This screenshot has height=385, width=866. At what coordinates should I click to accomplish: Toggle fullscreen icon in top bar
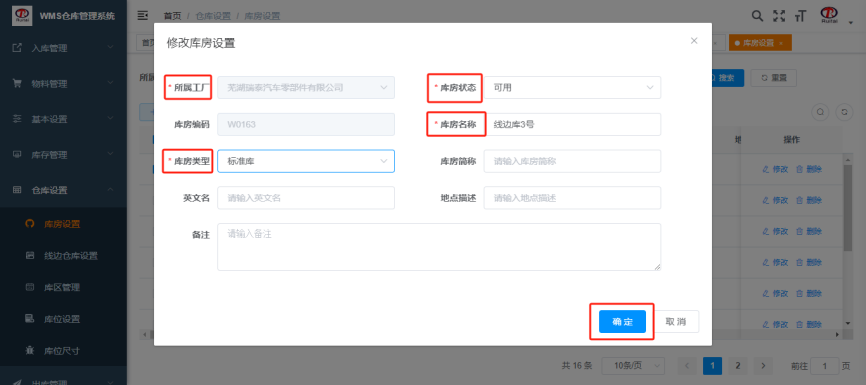[x=779, y=16]
